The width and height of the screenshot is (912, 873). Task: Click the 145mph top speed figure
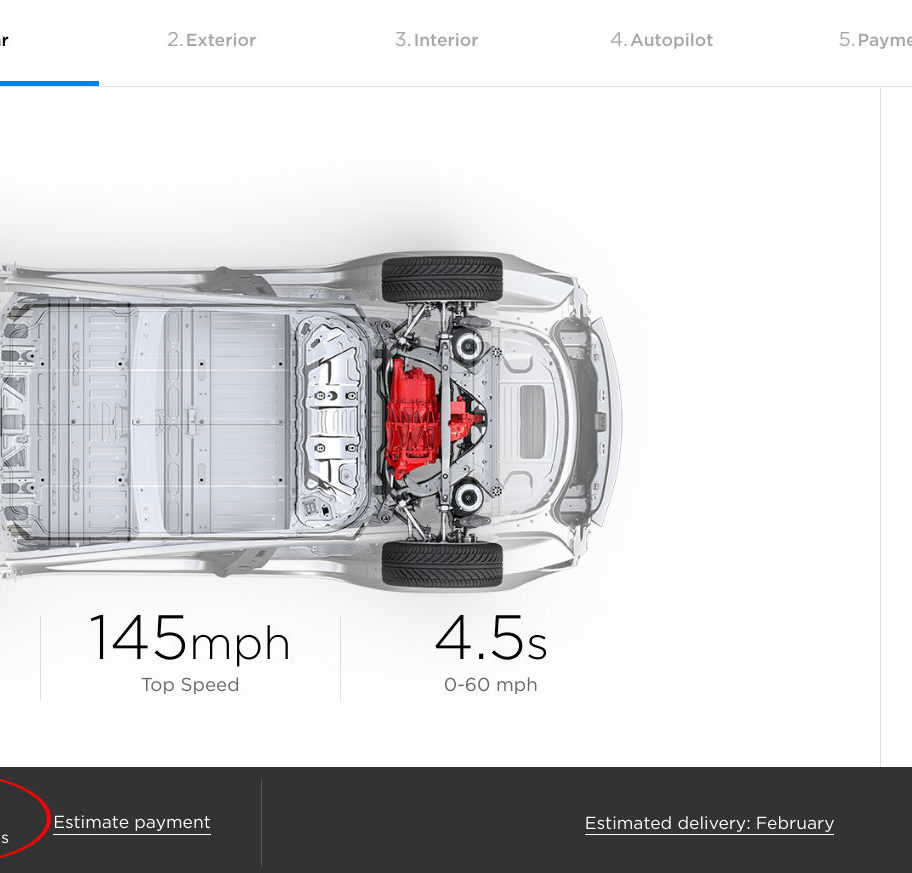point(190,639)
